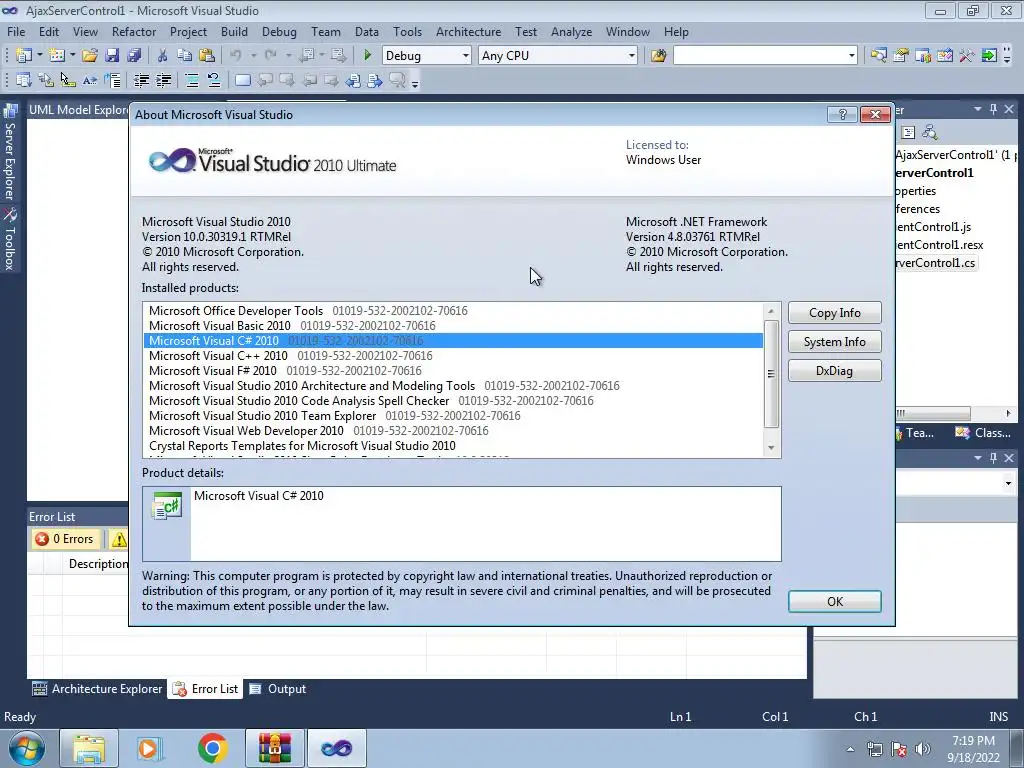Expand the New Project icon dropdown arrow

[x=39, y=56]
